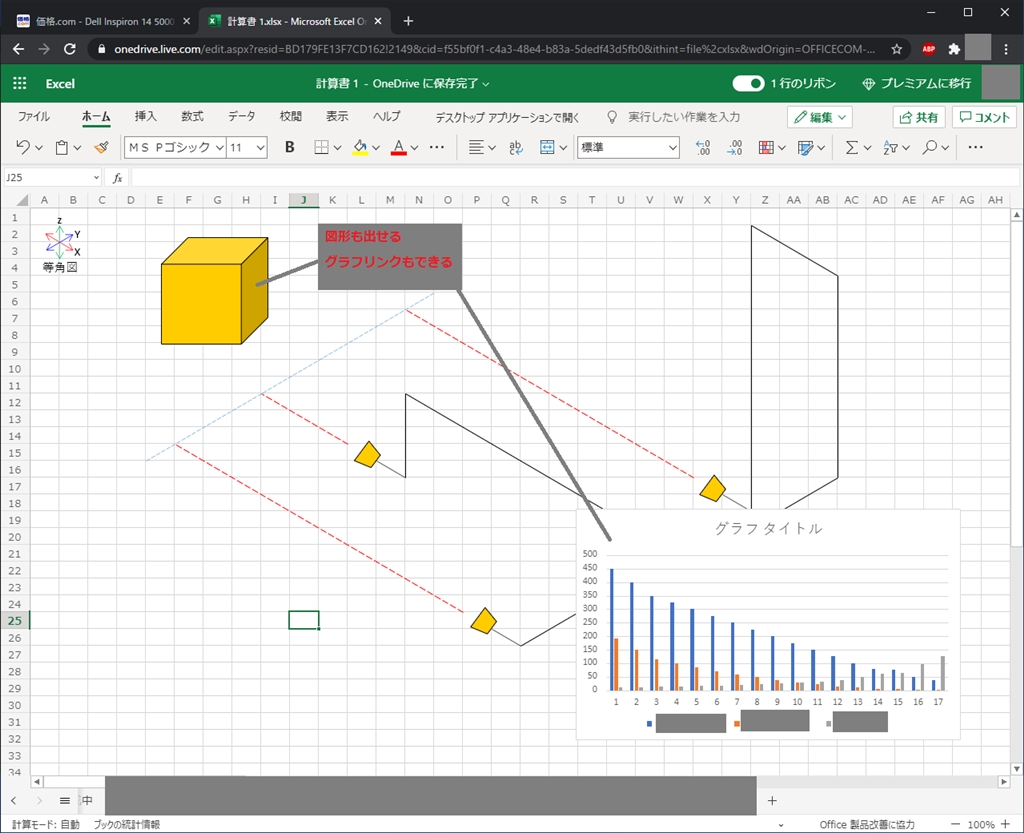Zoom in with plus button
Image resolution: width=1024 pixels, height=833 pixels.
click(x=1006, y=825)
